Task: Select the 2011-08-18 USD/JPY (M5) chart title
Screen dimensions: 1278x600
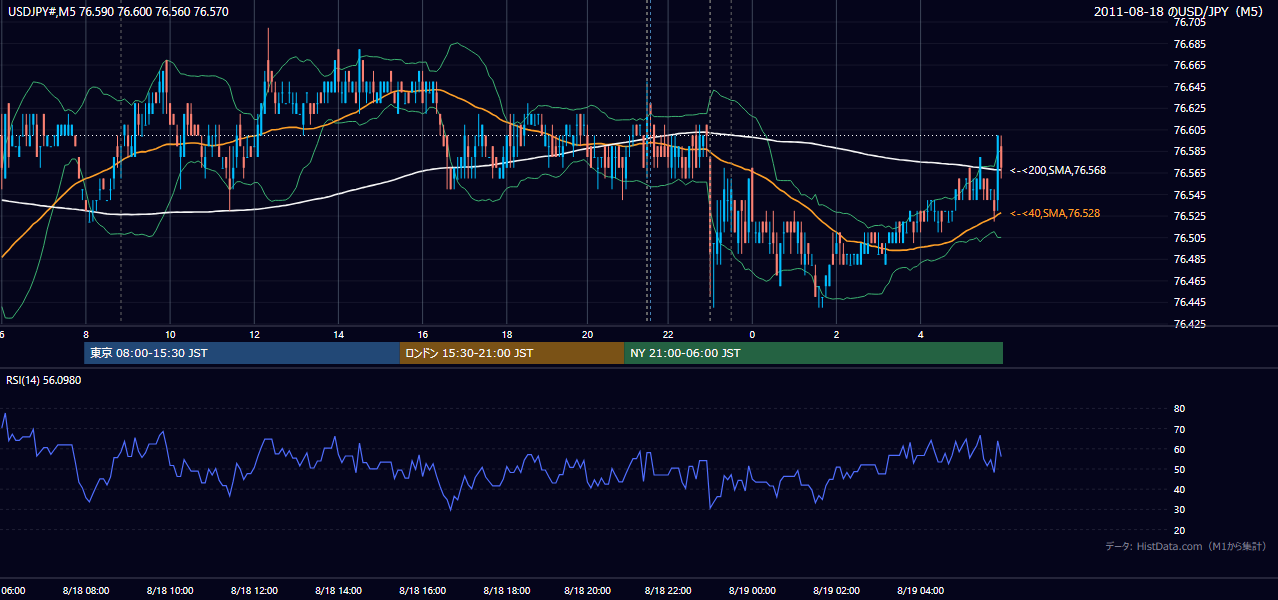Action: [x=1180, y=12]
